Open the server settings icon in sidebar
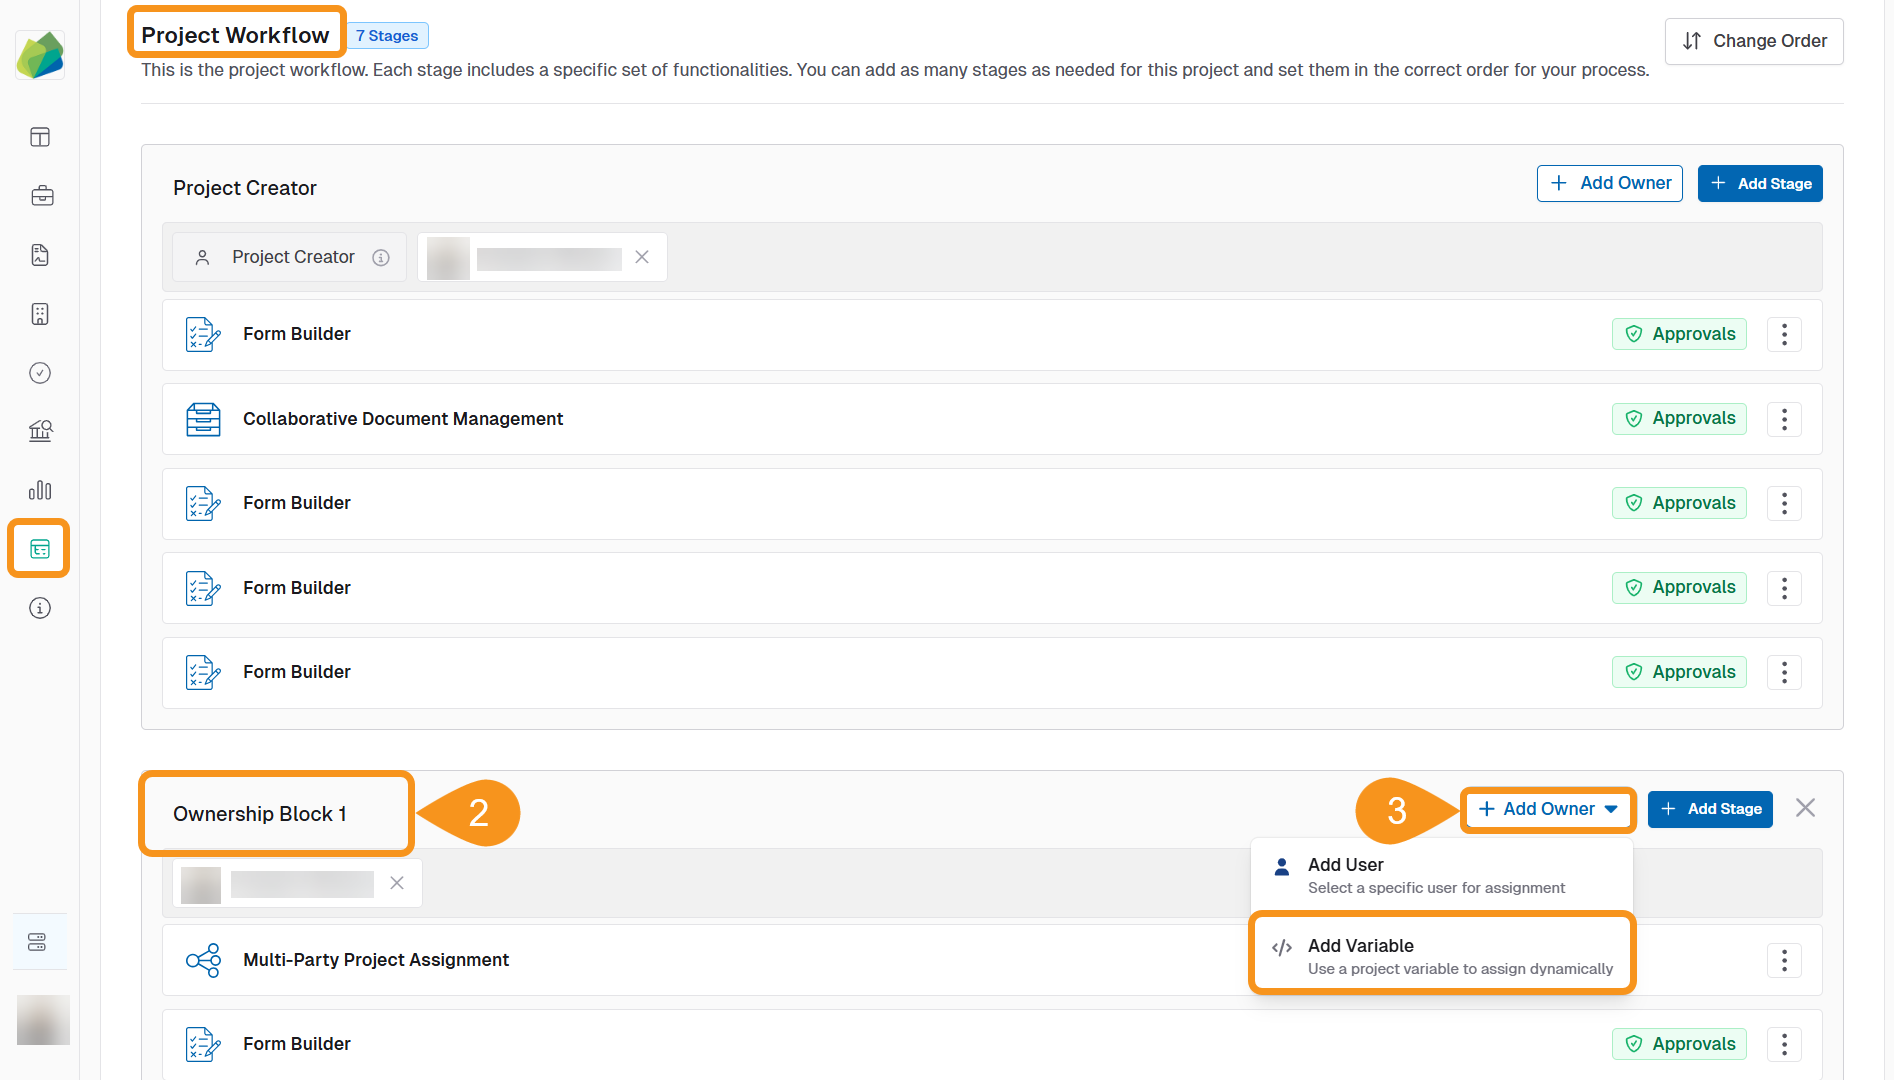Image resolution: width=1894 pixels, height=1080 pixels. coord(38,942)
